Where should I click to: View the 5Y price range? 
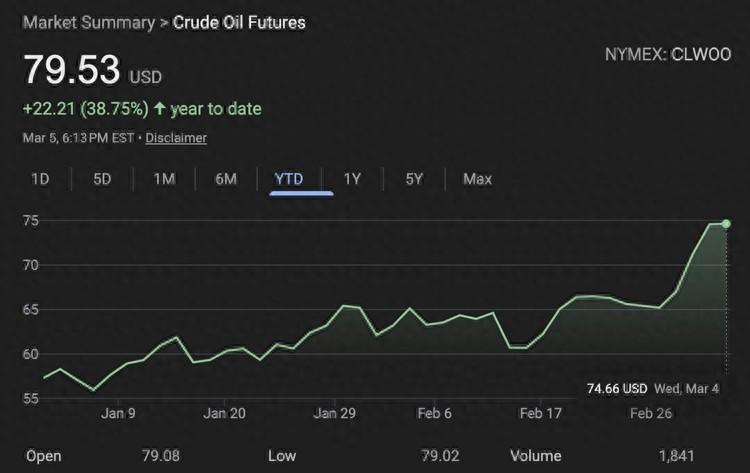click(x=414, y=179)
